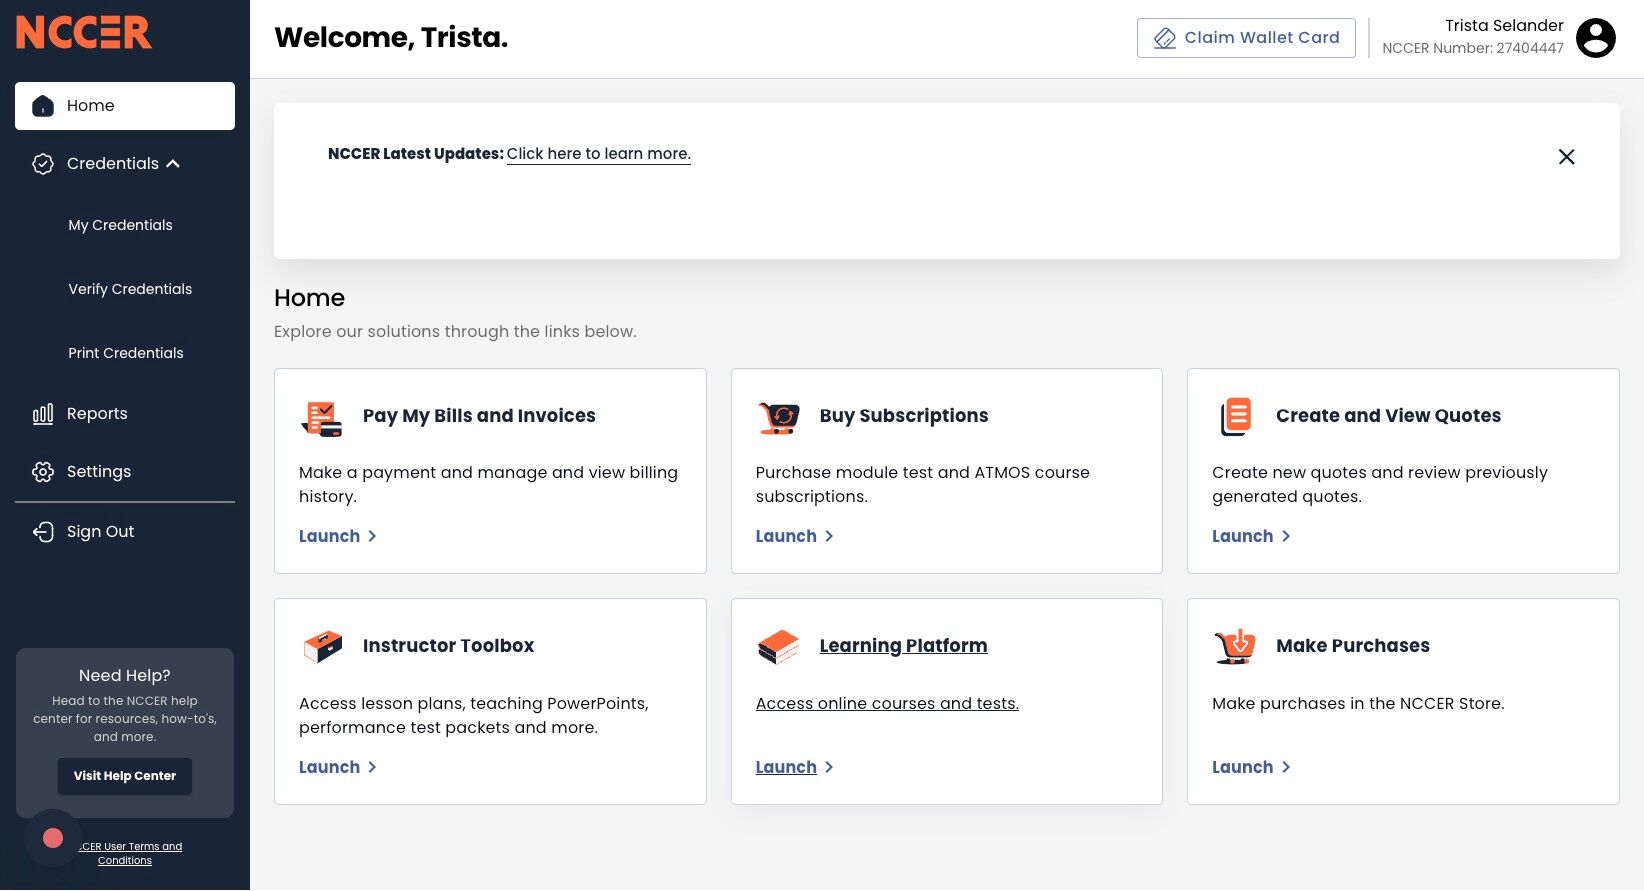This screenshot has height=891, width=1644.
Task: Click the Make Purchases cart icon
Action: tap(1235, 647)
